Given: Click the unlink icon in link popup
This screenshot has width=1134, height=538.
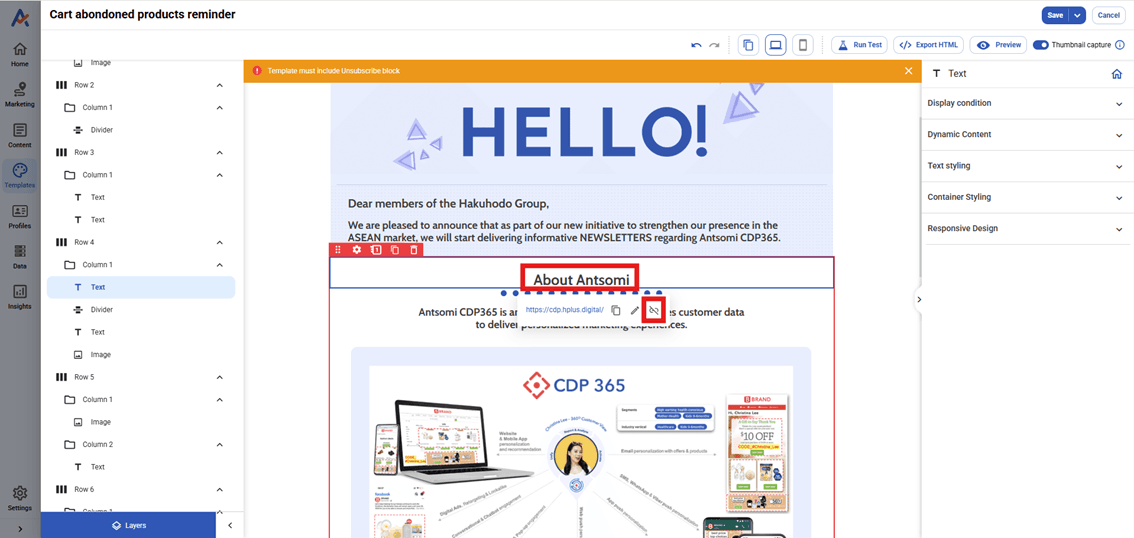Looking at the screenshot, I should [x=653, y=311].
